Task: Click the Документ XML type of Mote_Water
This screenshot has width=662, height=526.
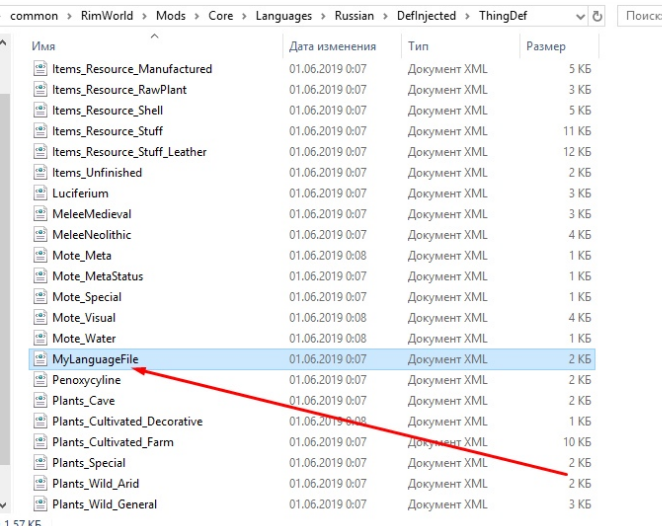Action: [x=447, y=338]
